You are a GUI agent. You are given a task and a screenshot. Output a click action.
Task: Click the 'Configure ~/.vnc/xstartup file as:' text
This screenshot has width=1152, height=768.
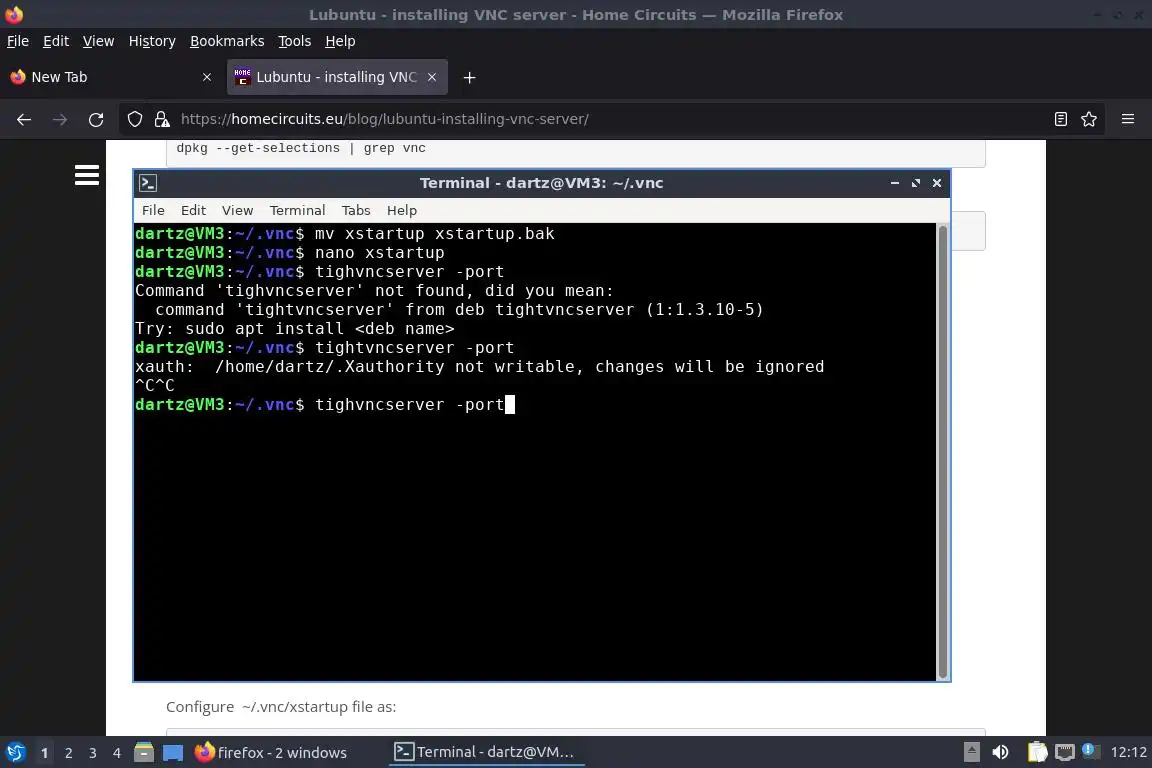pos(281,707)
